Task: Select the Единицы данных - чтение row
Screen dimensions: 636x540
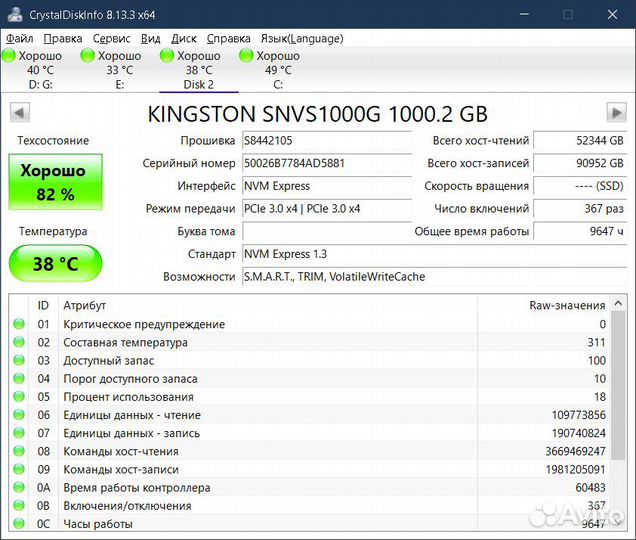Action: [309, 415]
